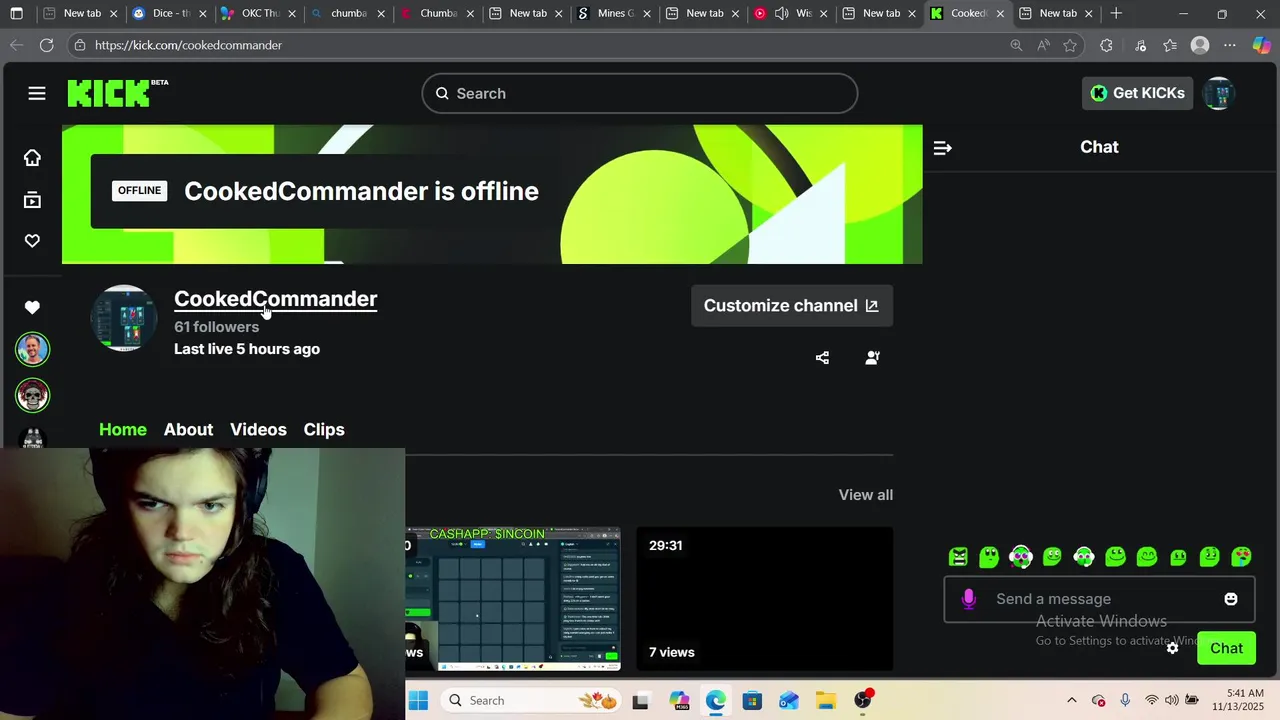This screenshot has width=1280, height=720.
Task: Open the browser favorites list
Action: pyautogui.click(x=1170, y=45)
